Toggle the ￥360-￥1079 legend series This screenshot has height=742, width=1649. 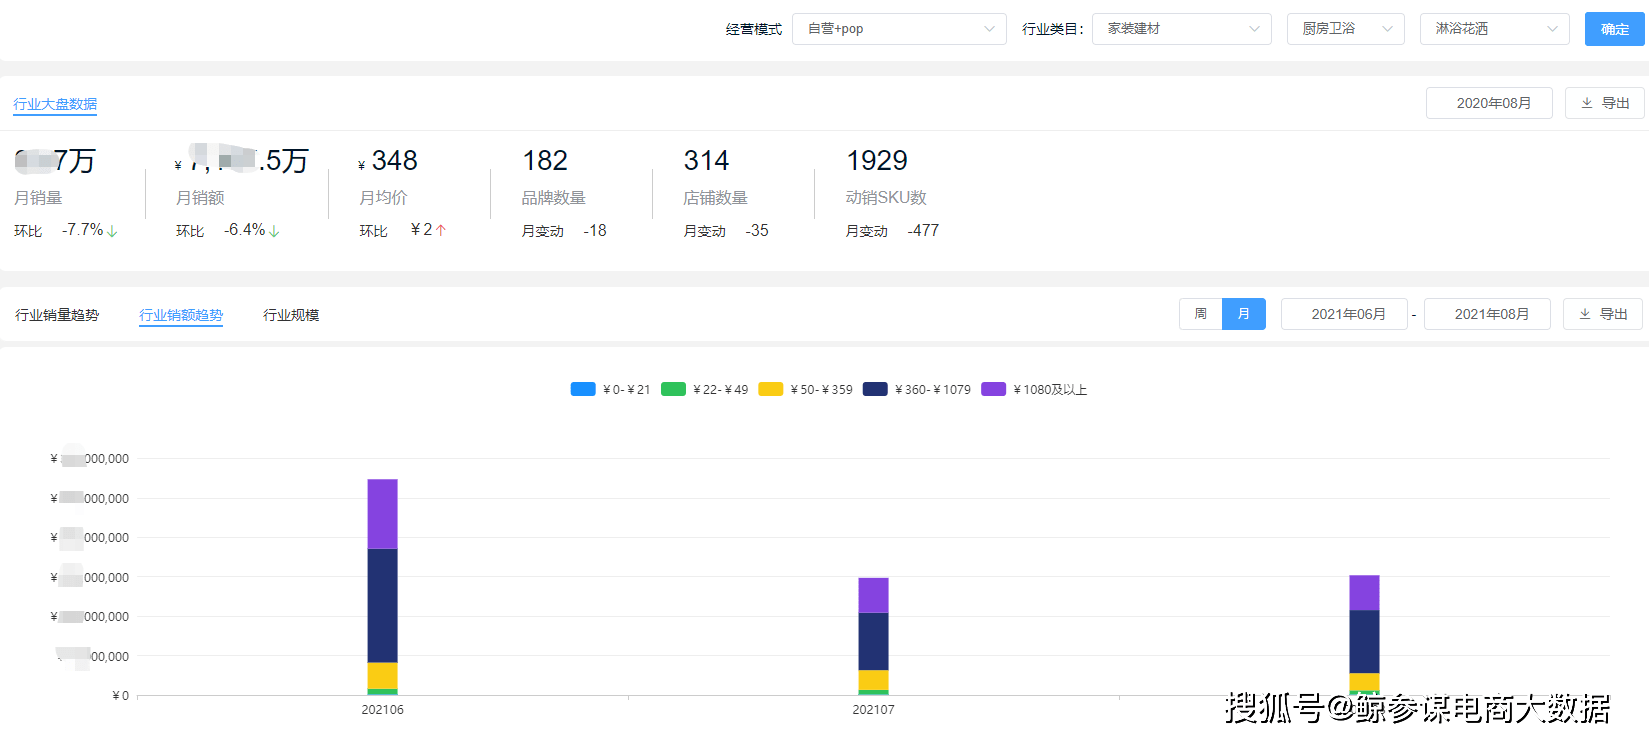pyautogui.click(x=917, y=389)
